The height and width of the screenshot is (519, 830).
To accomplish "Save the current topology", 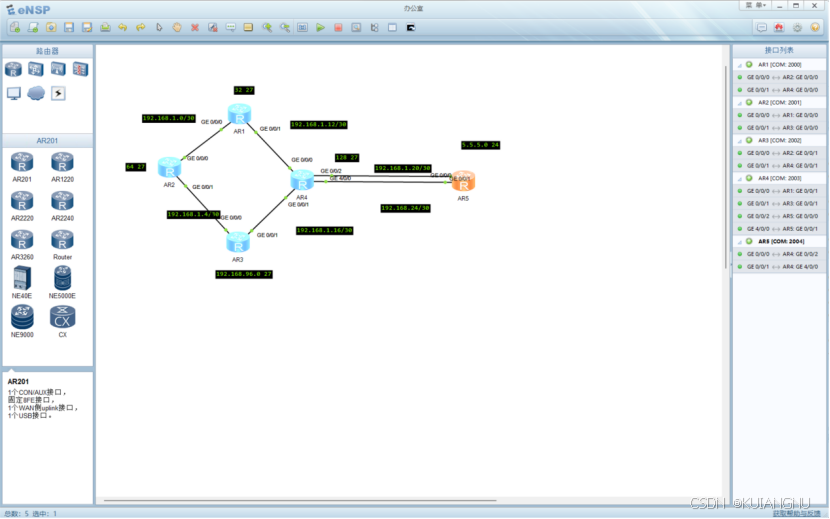I will tap(69, 28).
